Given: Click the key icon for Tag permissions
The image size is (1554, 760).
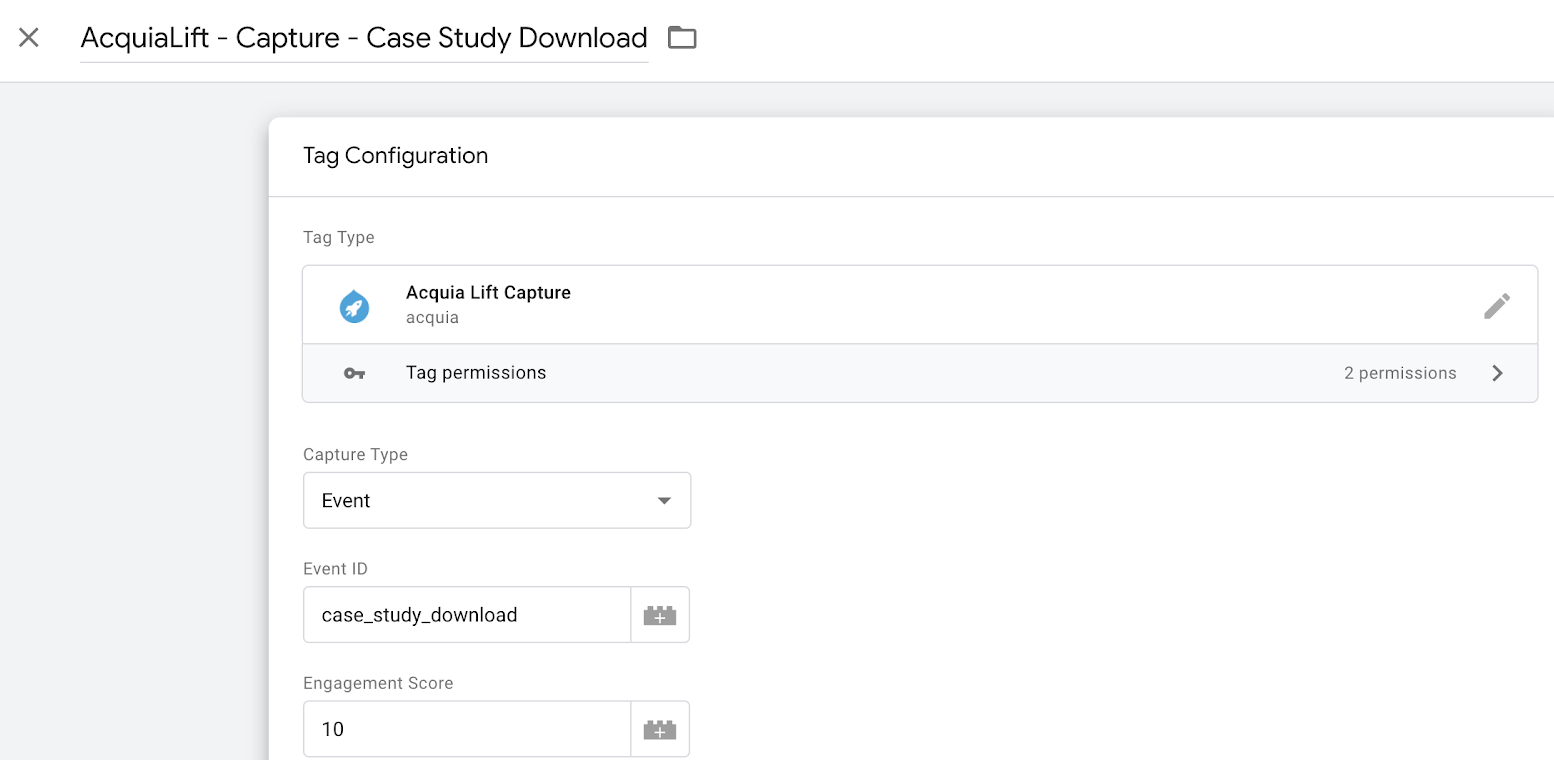Looking at the screenshot, I should [x=354, y=373].
